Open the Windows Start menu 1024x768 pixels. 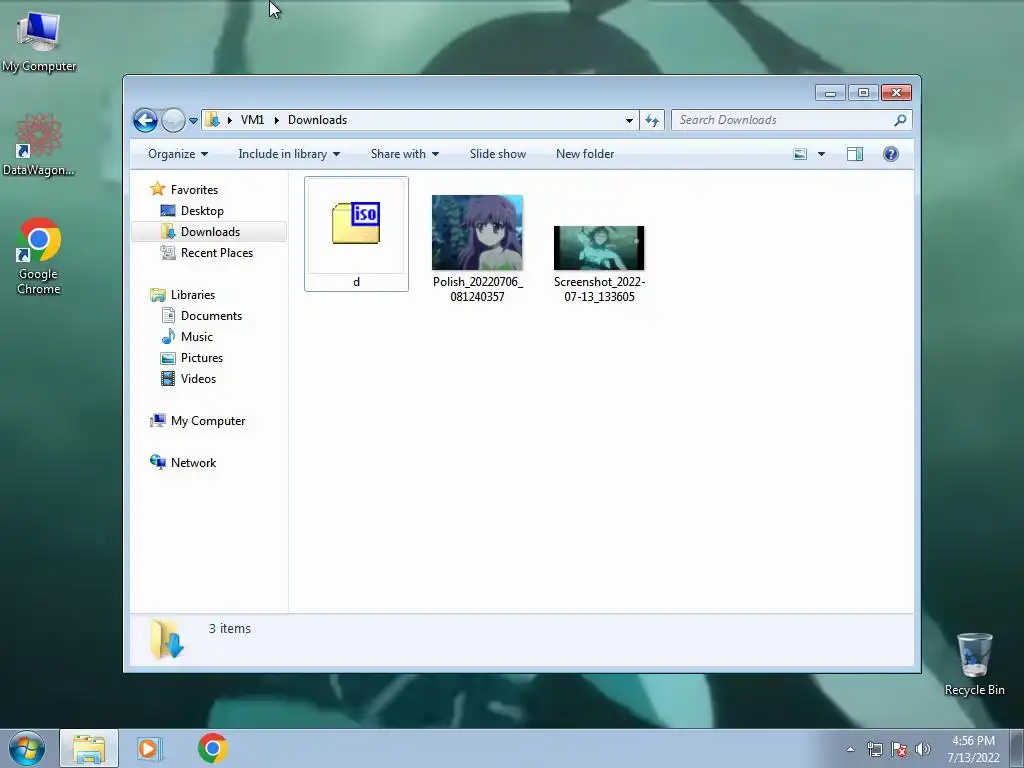[27, 748]
